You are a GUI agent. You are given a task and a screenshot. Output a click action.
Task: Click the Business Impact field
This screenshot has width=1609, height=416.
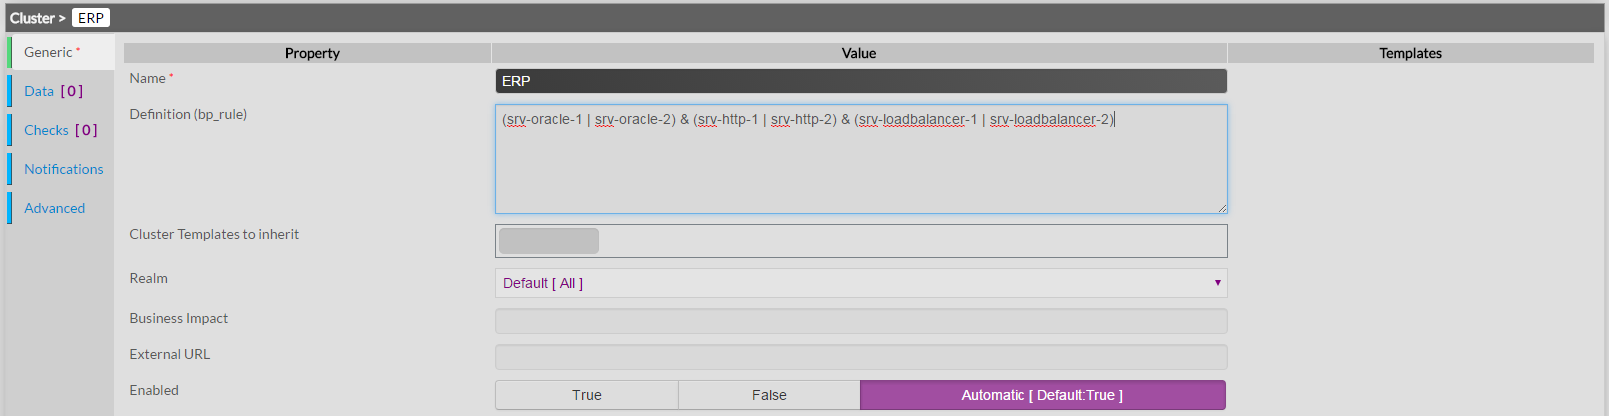860,321
